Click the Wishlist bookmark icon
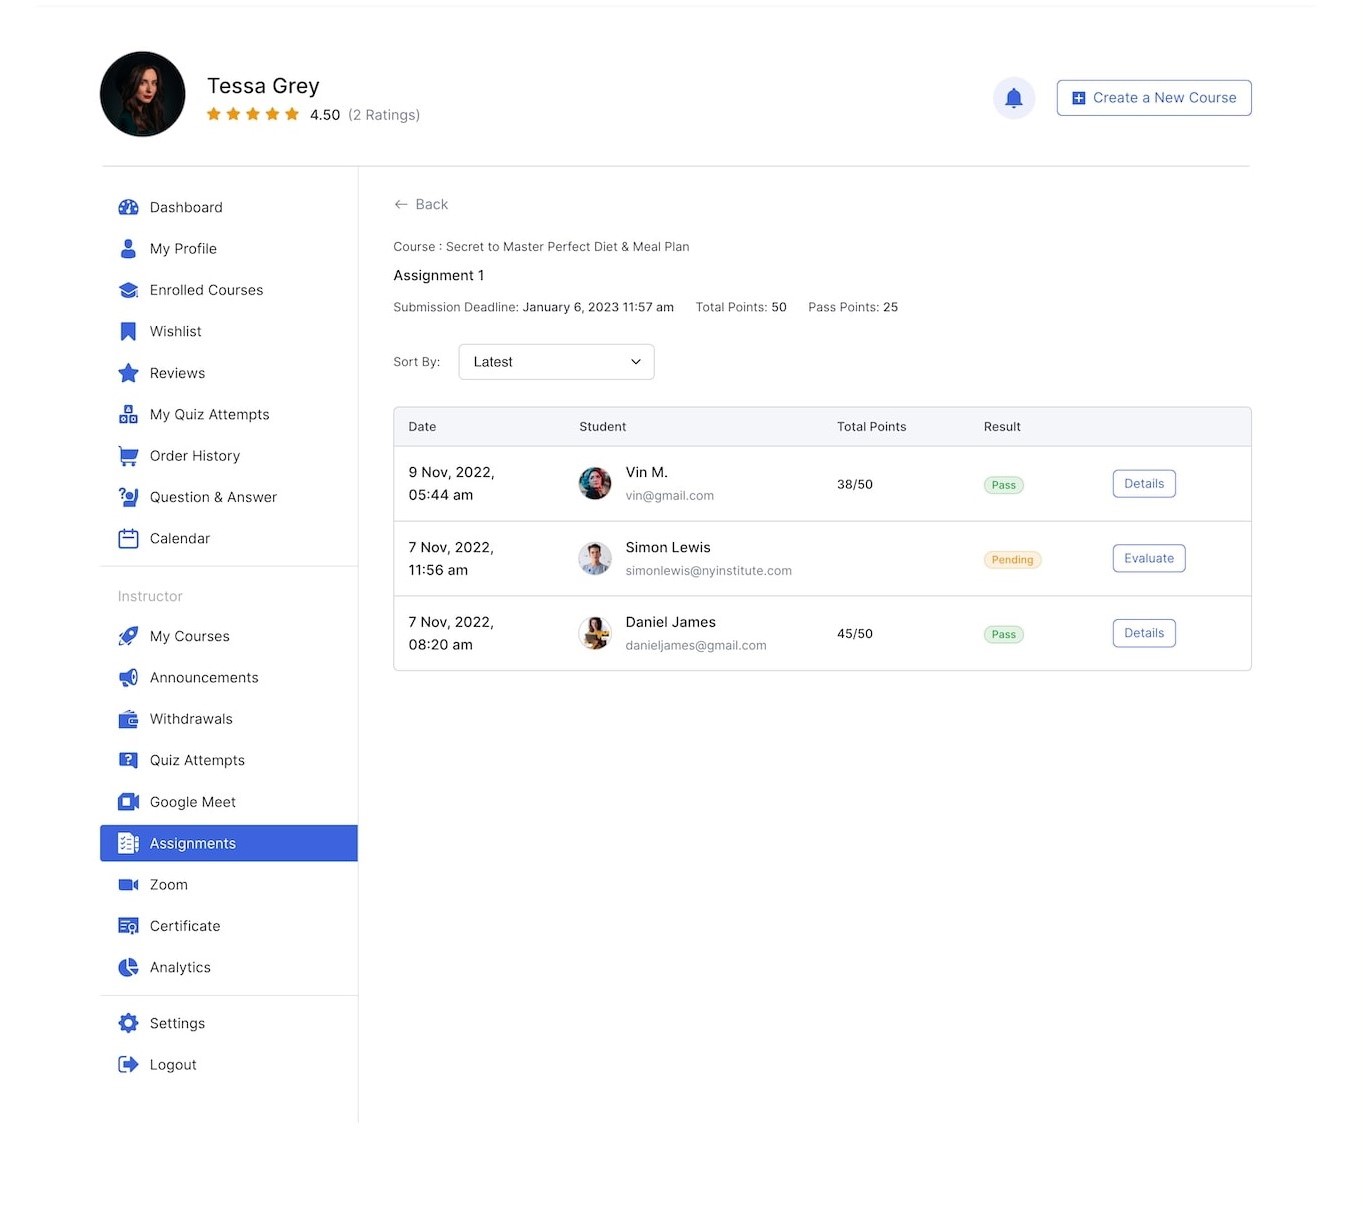 (x=128, y=332)
